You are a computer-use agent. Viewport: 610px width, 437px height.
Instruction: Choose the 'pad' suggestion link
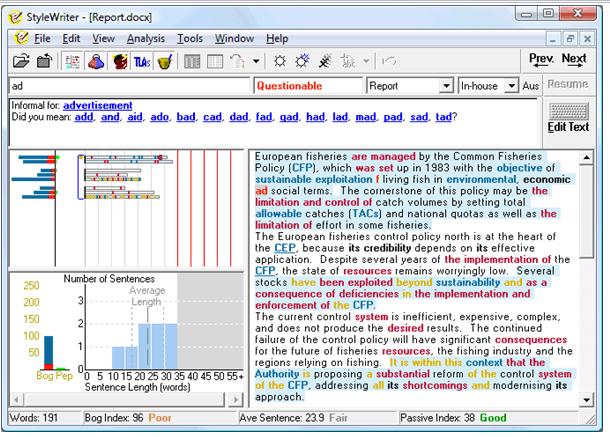[x=393, y=117]
